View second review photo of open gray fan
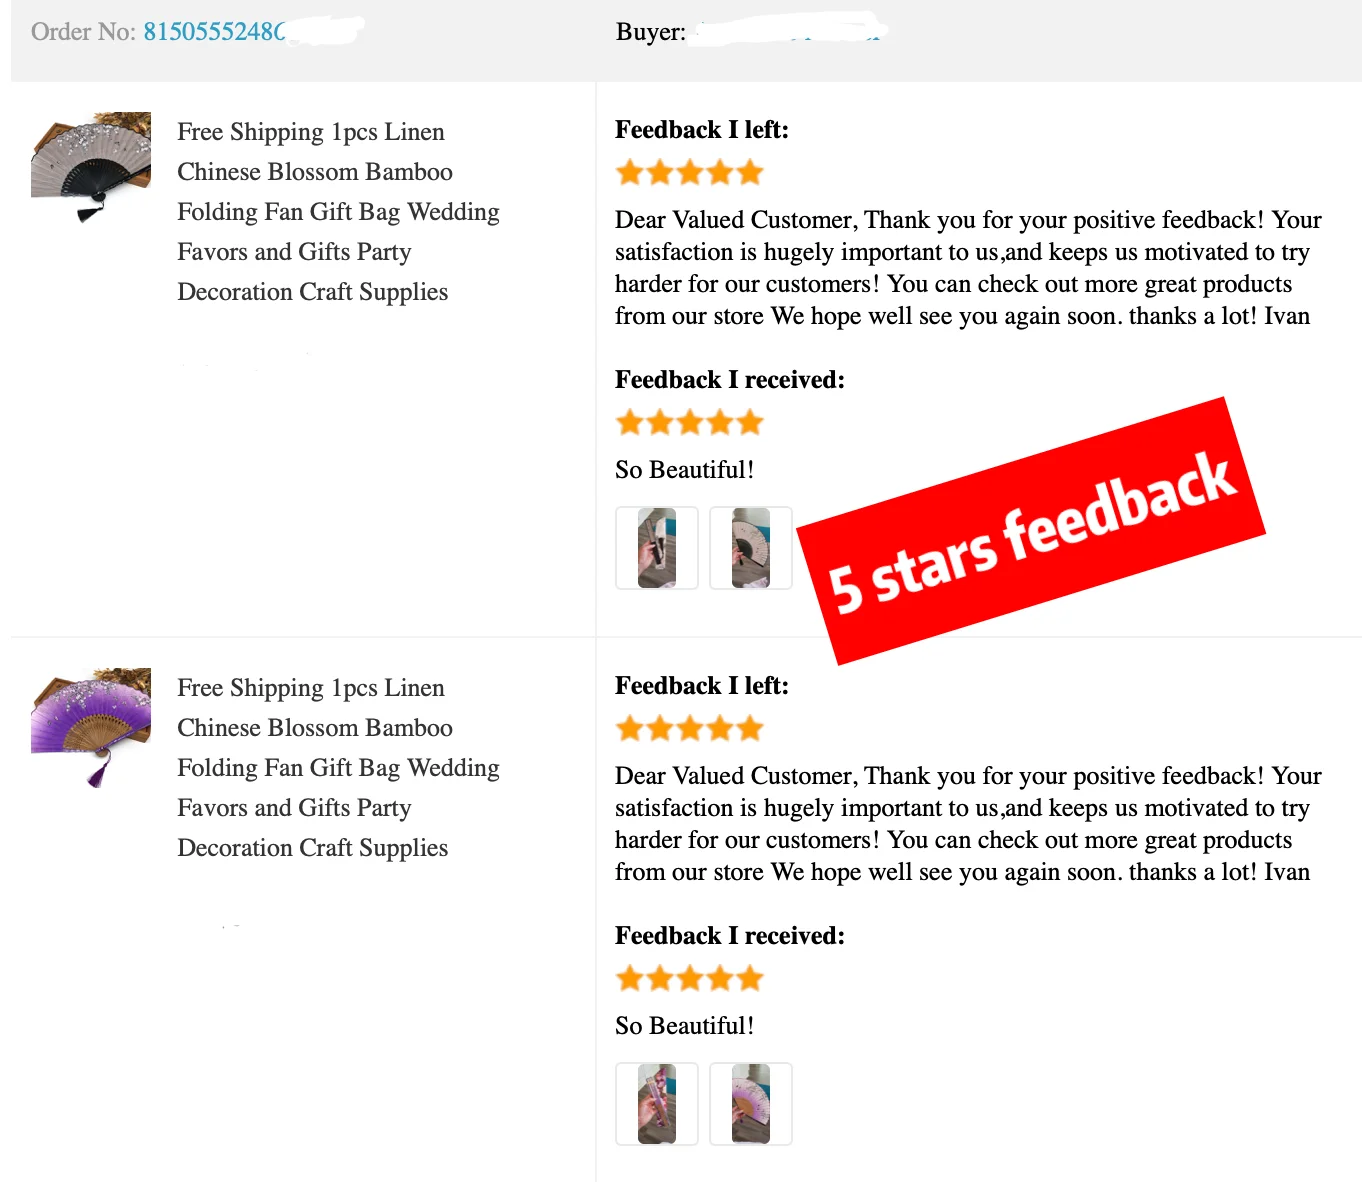Screen dimensions: 1362x1182 751,548
